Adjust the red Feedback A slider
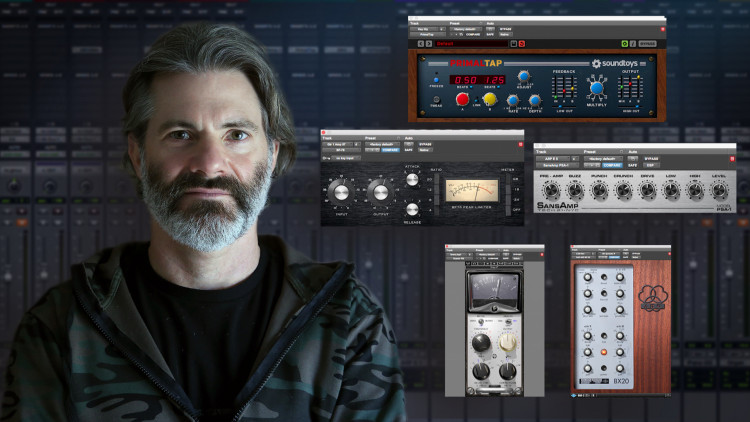The height and width of the screenshot is (422, 750). click(x=564, y=89)
